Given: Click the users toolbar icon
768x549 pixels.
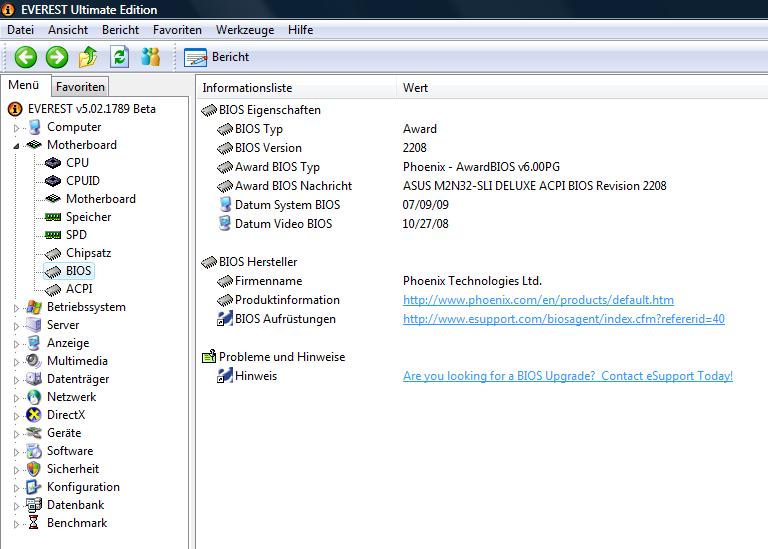Looking at the screenshot, I should coord(150,57).
